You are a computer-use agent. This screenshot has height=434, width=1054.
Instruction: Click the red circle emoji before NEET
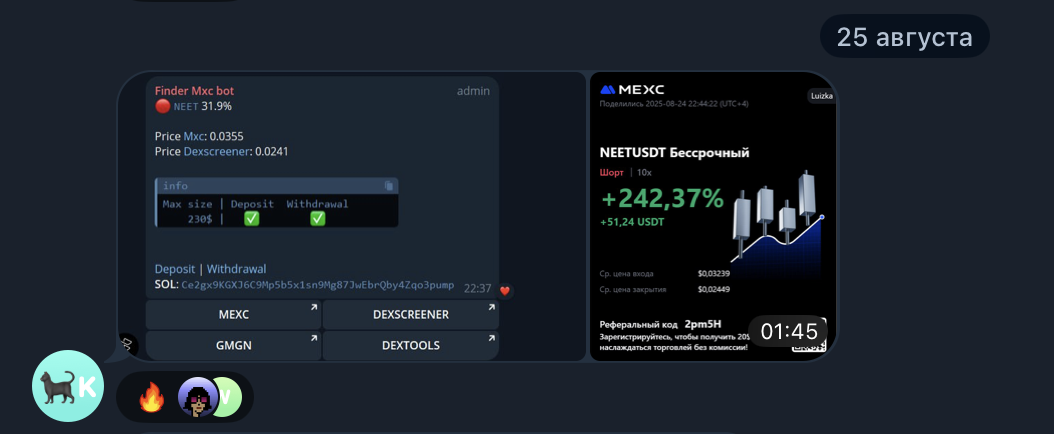(163, 106)
